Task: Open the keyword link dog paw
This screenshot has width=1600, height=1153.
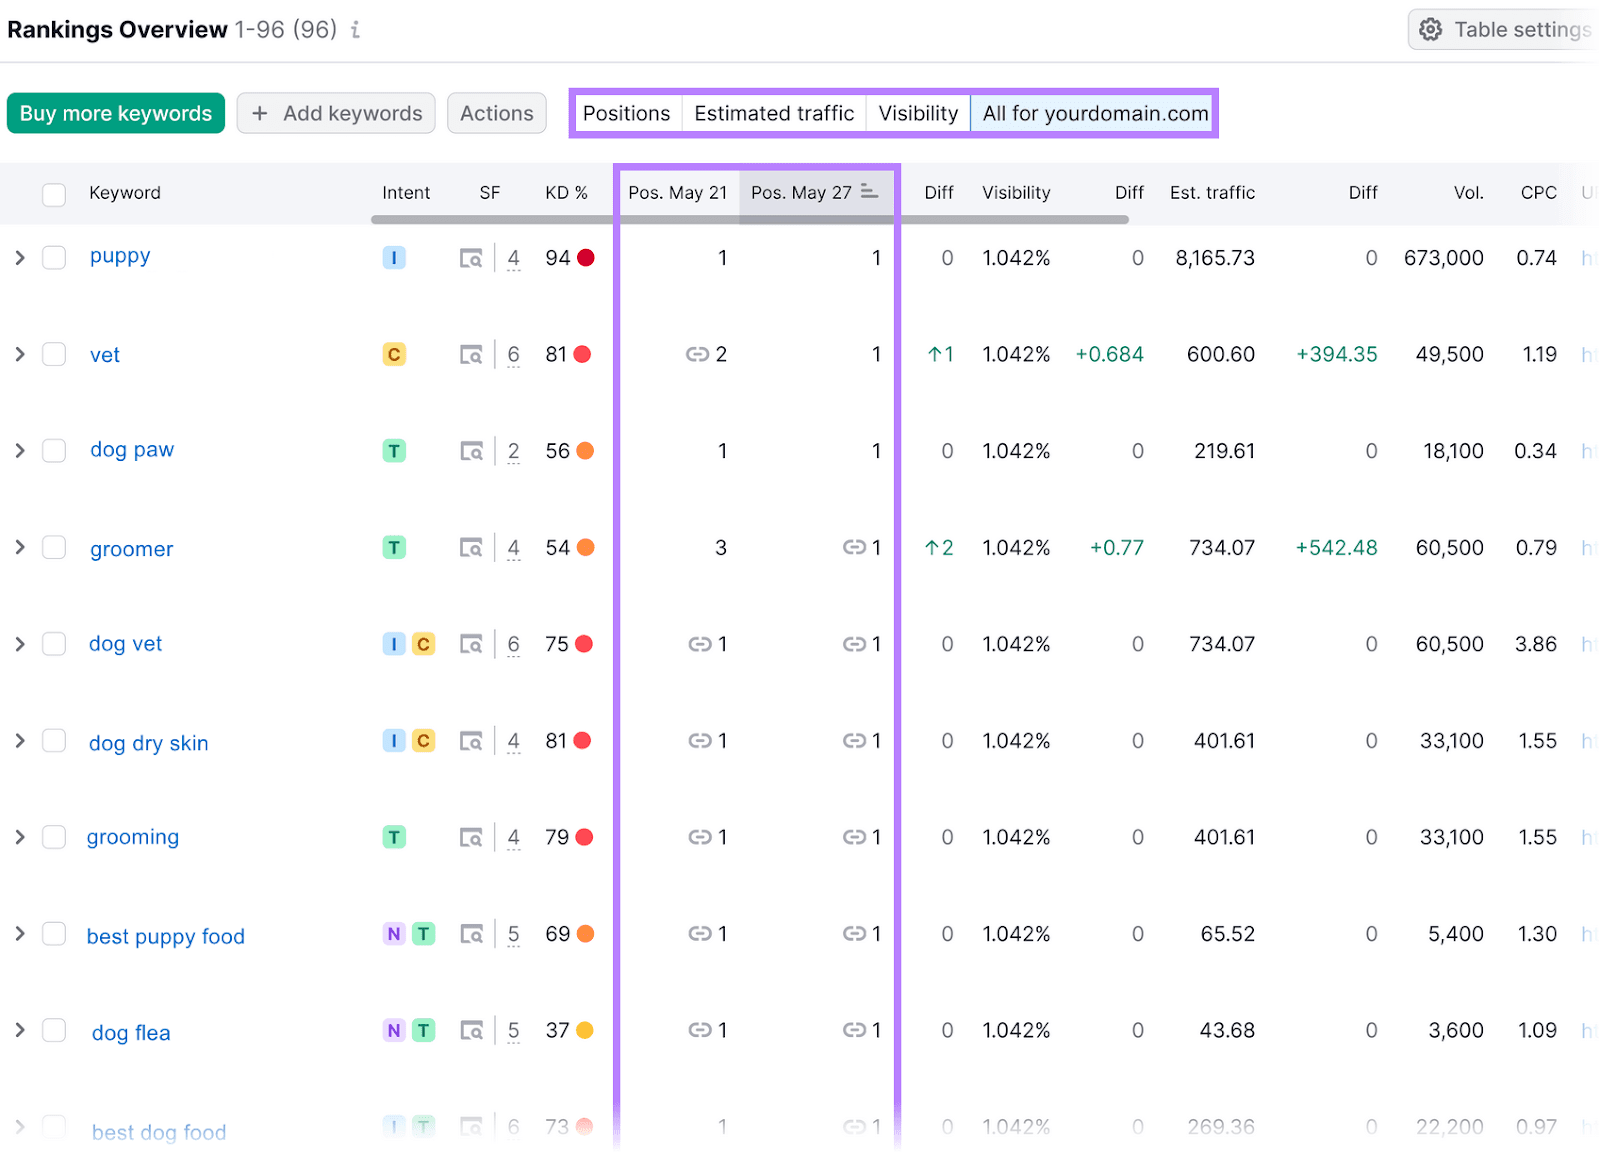Action: [x=131, y=450]
